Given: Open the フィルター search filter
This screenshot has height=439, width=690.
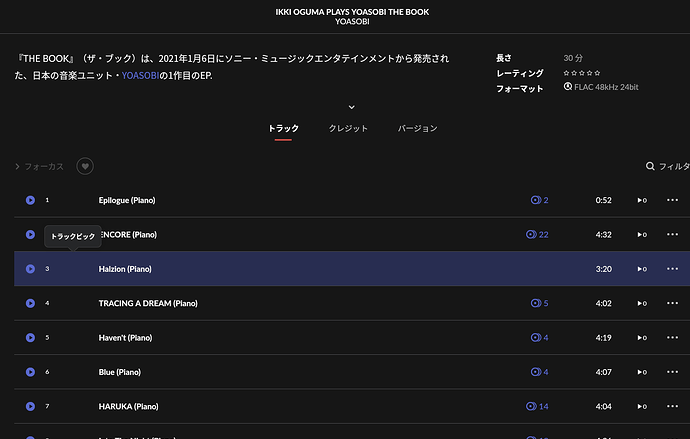Looking at the screenshot, I should click(668, 166).
